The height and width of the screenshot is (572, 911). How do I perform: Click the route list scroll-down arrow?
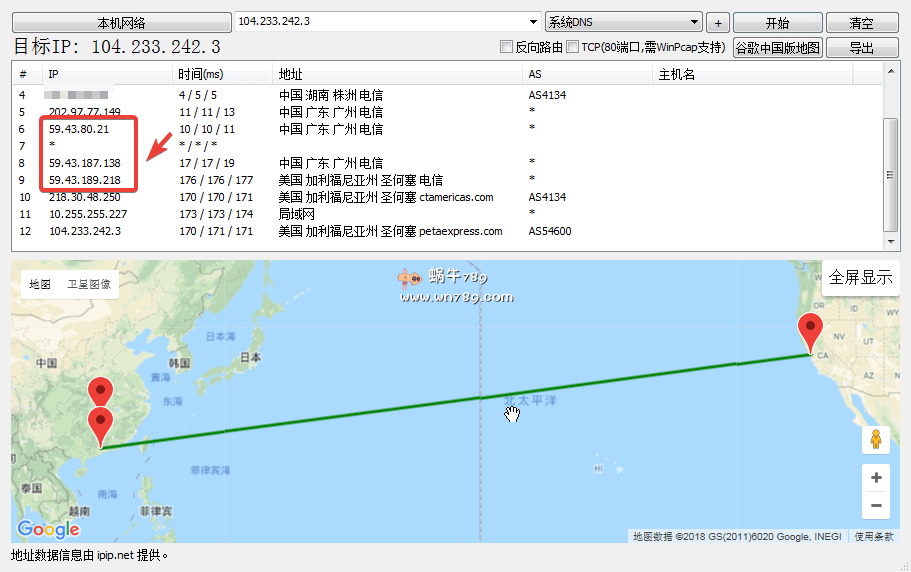coord(890,242)
